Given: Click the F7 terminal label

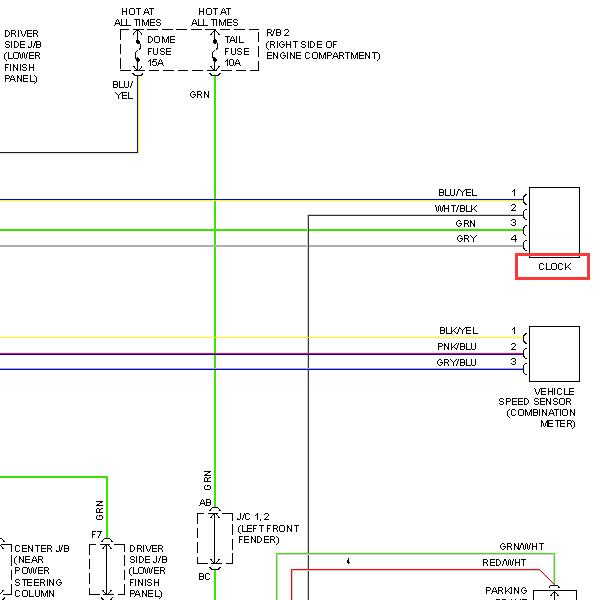Looking at the screenshot, I should coord(97,534).
